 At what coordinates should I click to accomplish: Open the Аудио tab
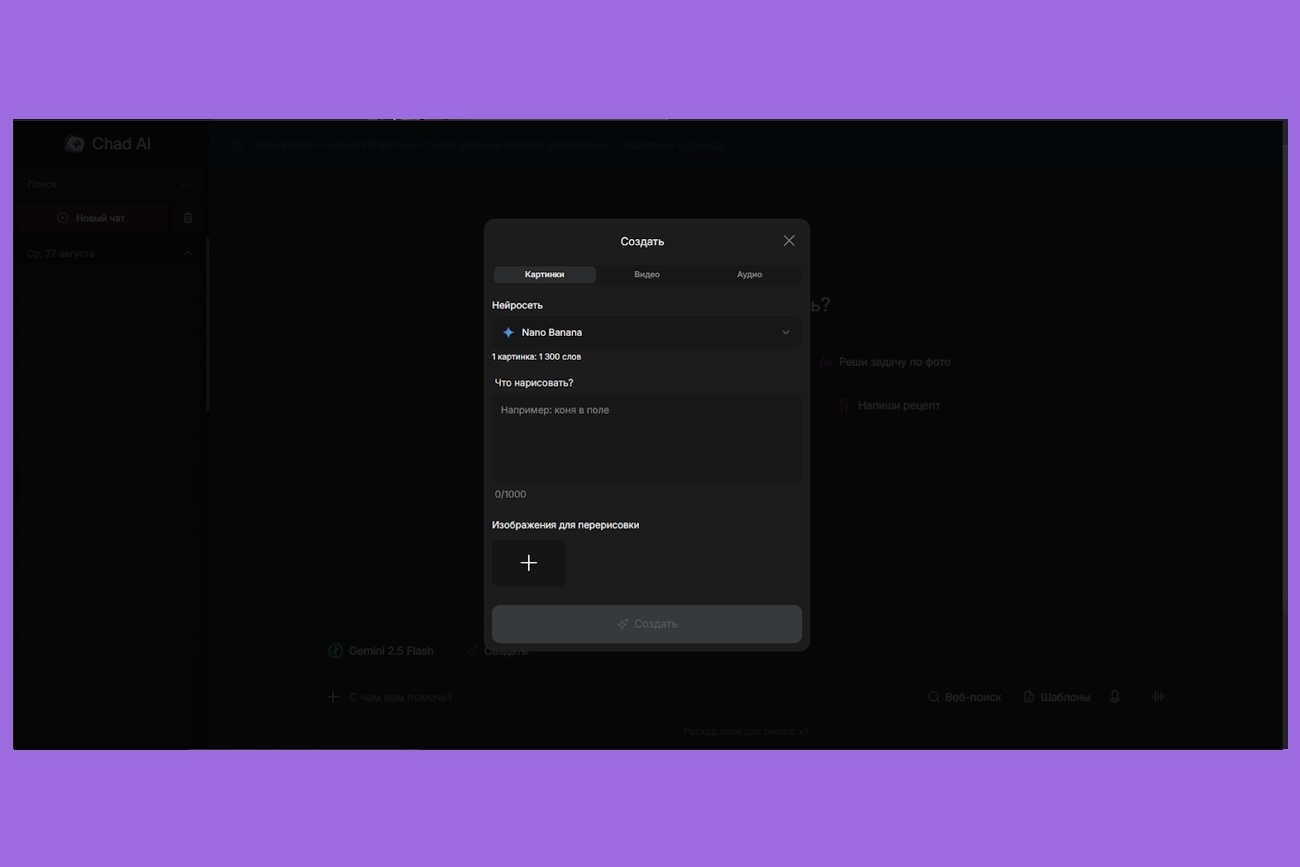tap(749, 274)
